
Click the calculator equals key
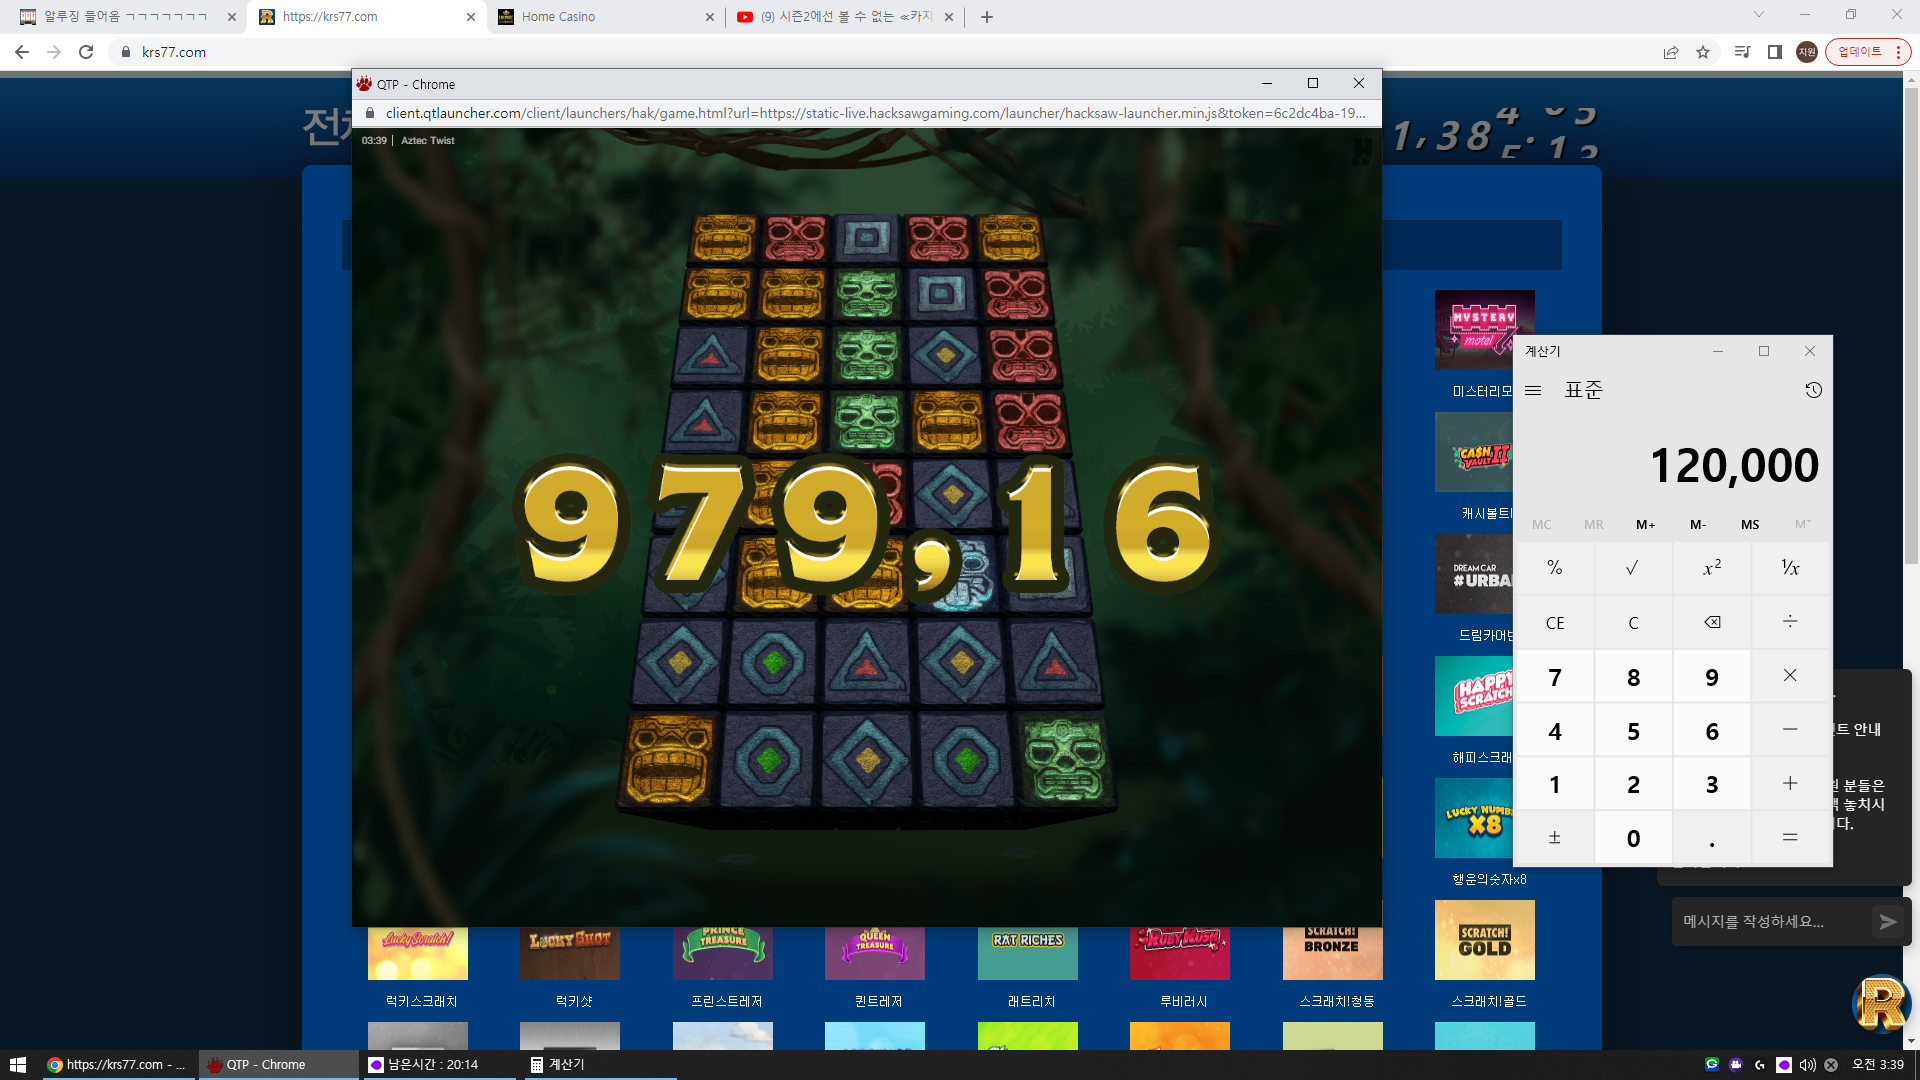pyautogui.click(x=1790, y=838)
